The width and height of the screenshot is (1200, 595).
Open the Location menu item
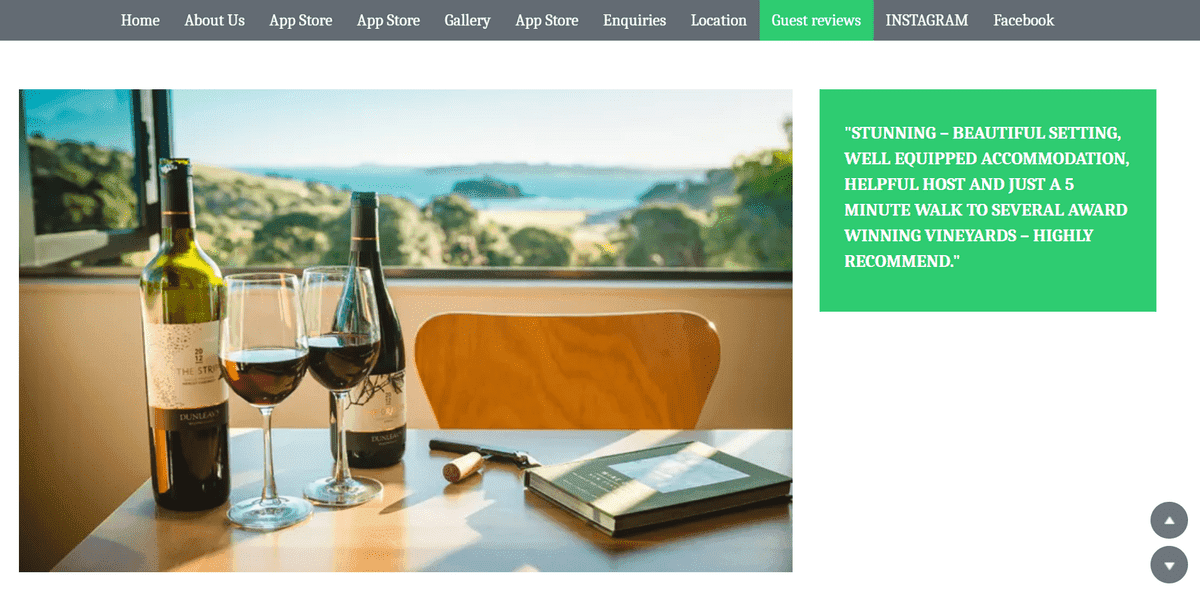pyautogui.click(x=718, y=20)
